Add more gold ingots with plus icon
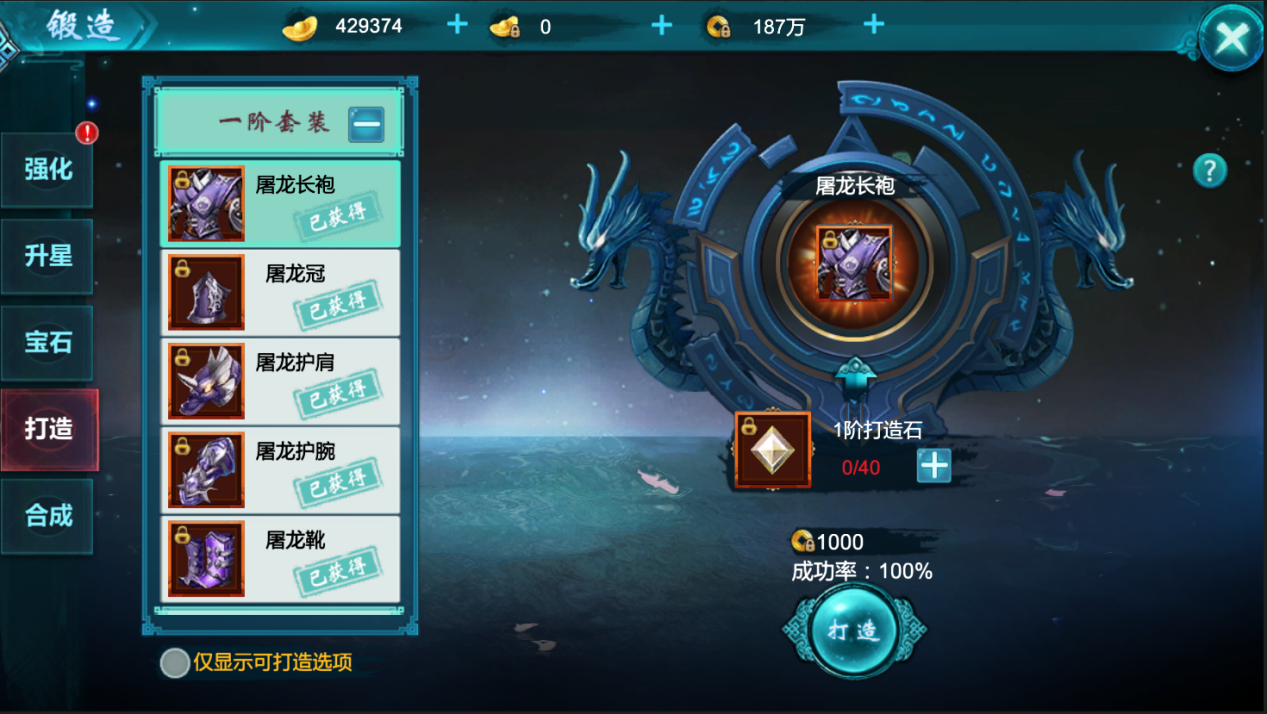Viewport: 1267px width, 714px height. pyautogui.click(x=457, y=24)
